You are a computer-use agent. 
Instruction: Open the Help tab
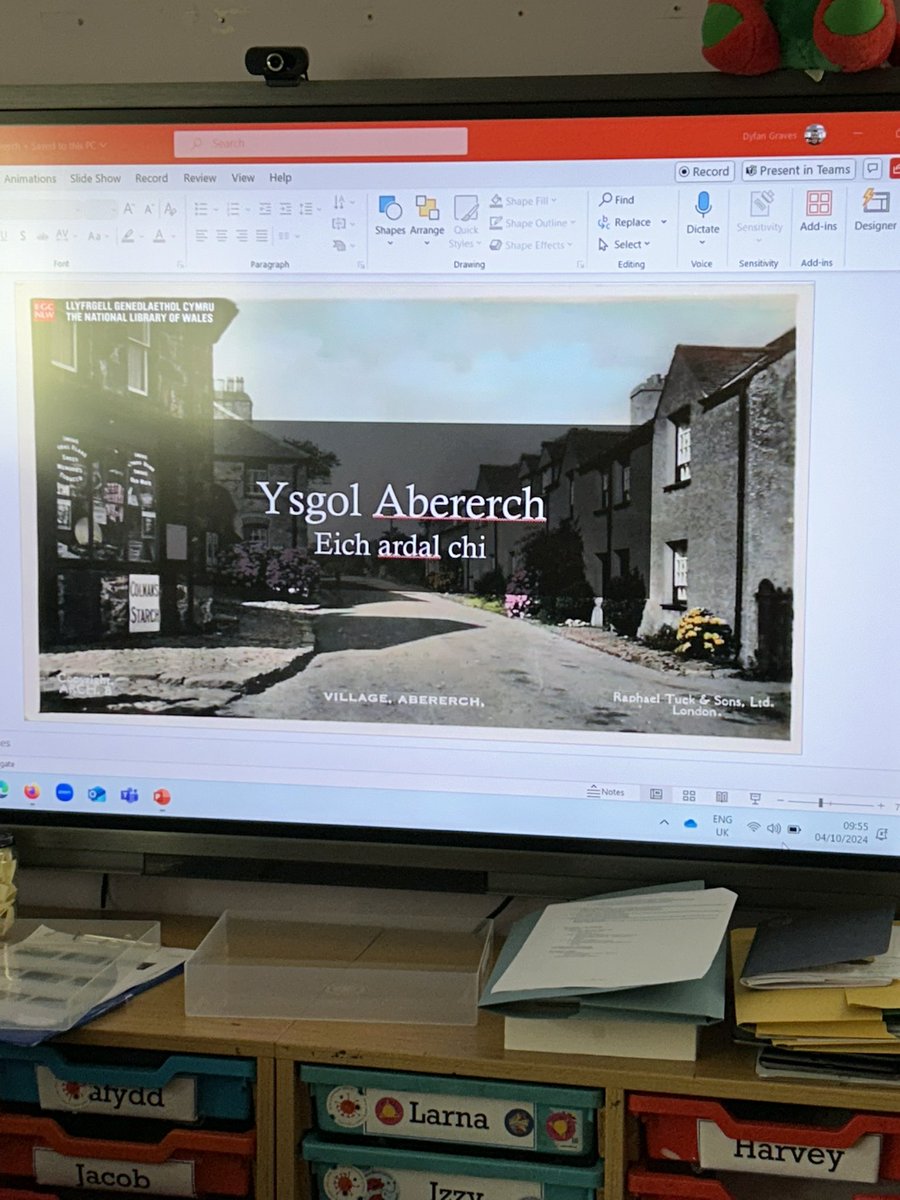280,178
